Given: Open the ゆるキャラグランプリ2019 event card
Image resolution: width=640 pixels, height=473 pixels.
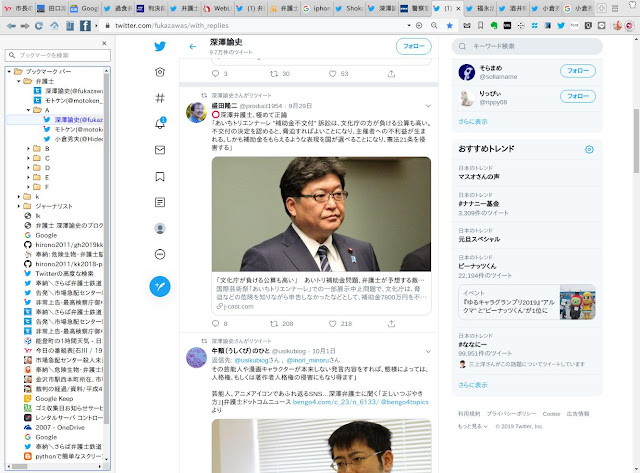Looking at the screenshot, I should tap(527, 302).
